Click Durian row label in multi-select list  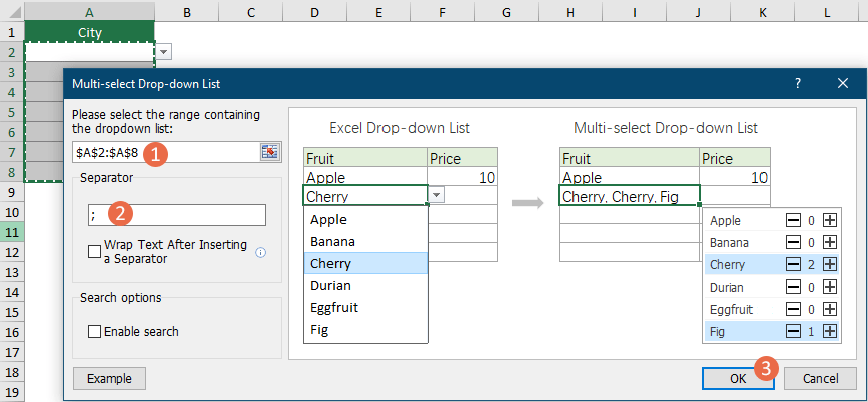click(x=727, y=287)
